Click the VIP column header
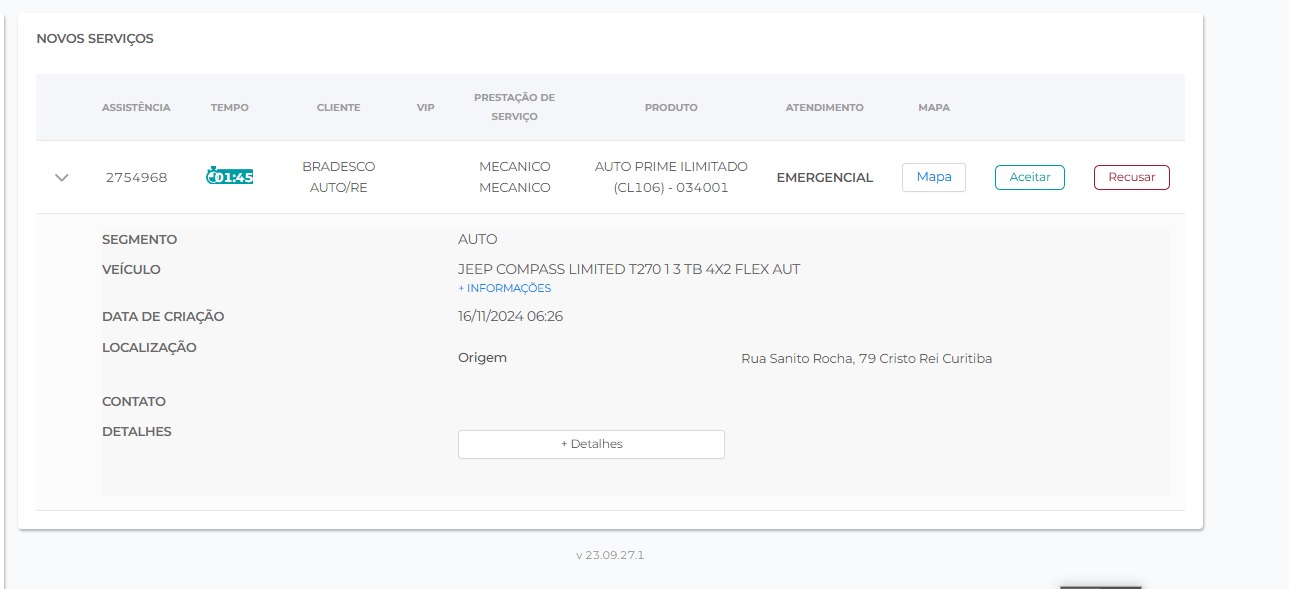 coord(426,107)
